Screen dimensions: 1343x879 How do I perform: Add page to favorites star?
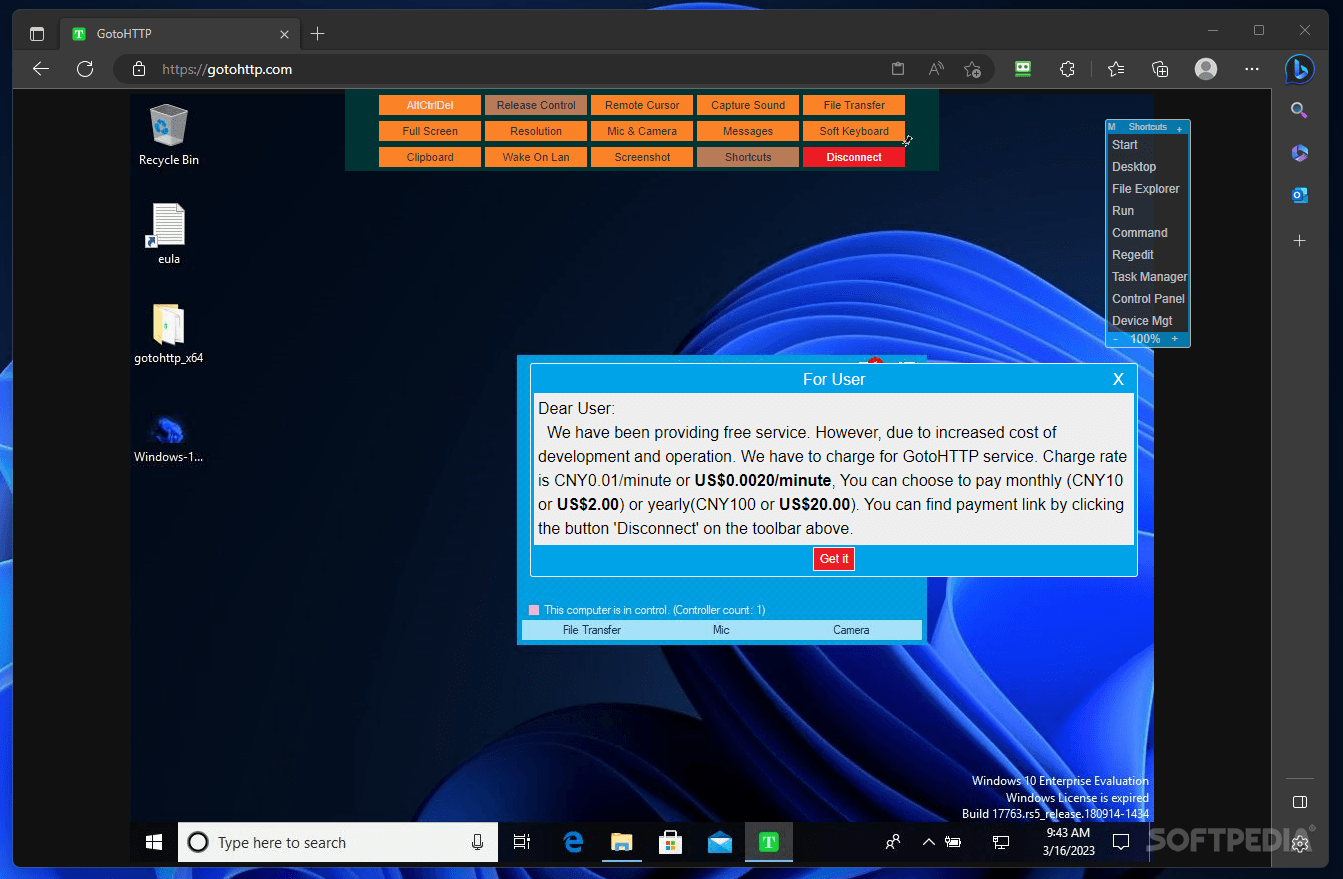[972, 69]
